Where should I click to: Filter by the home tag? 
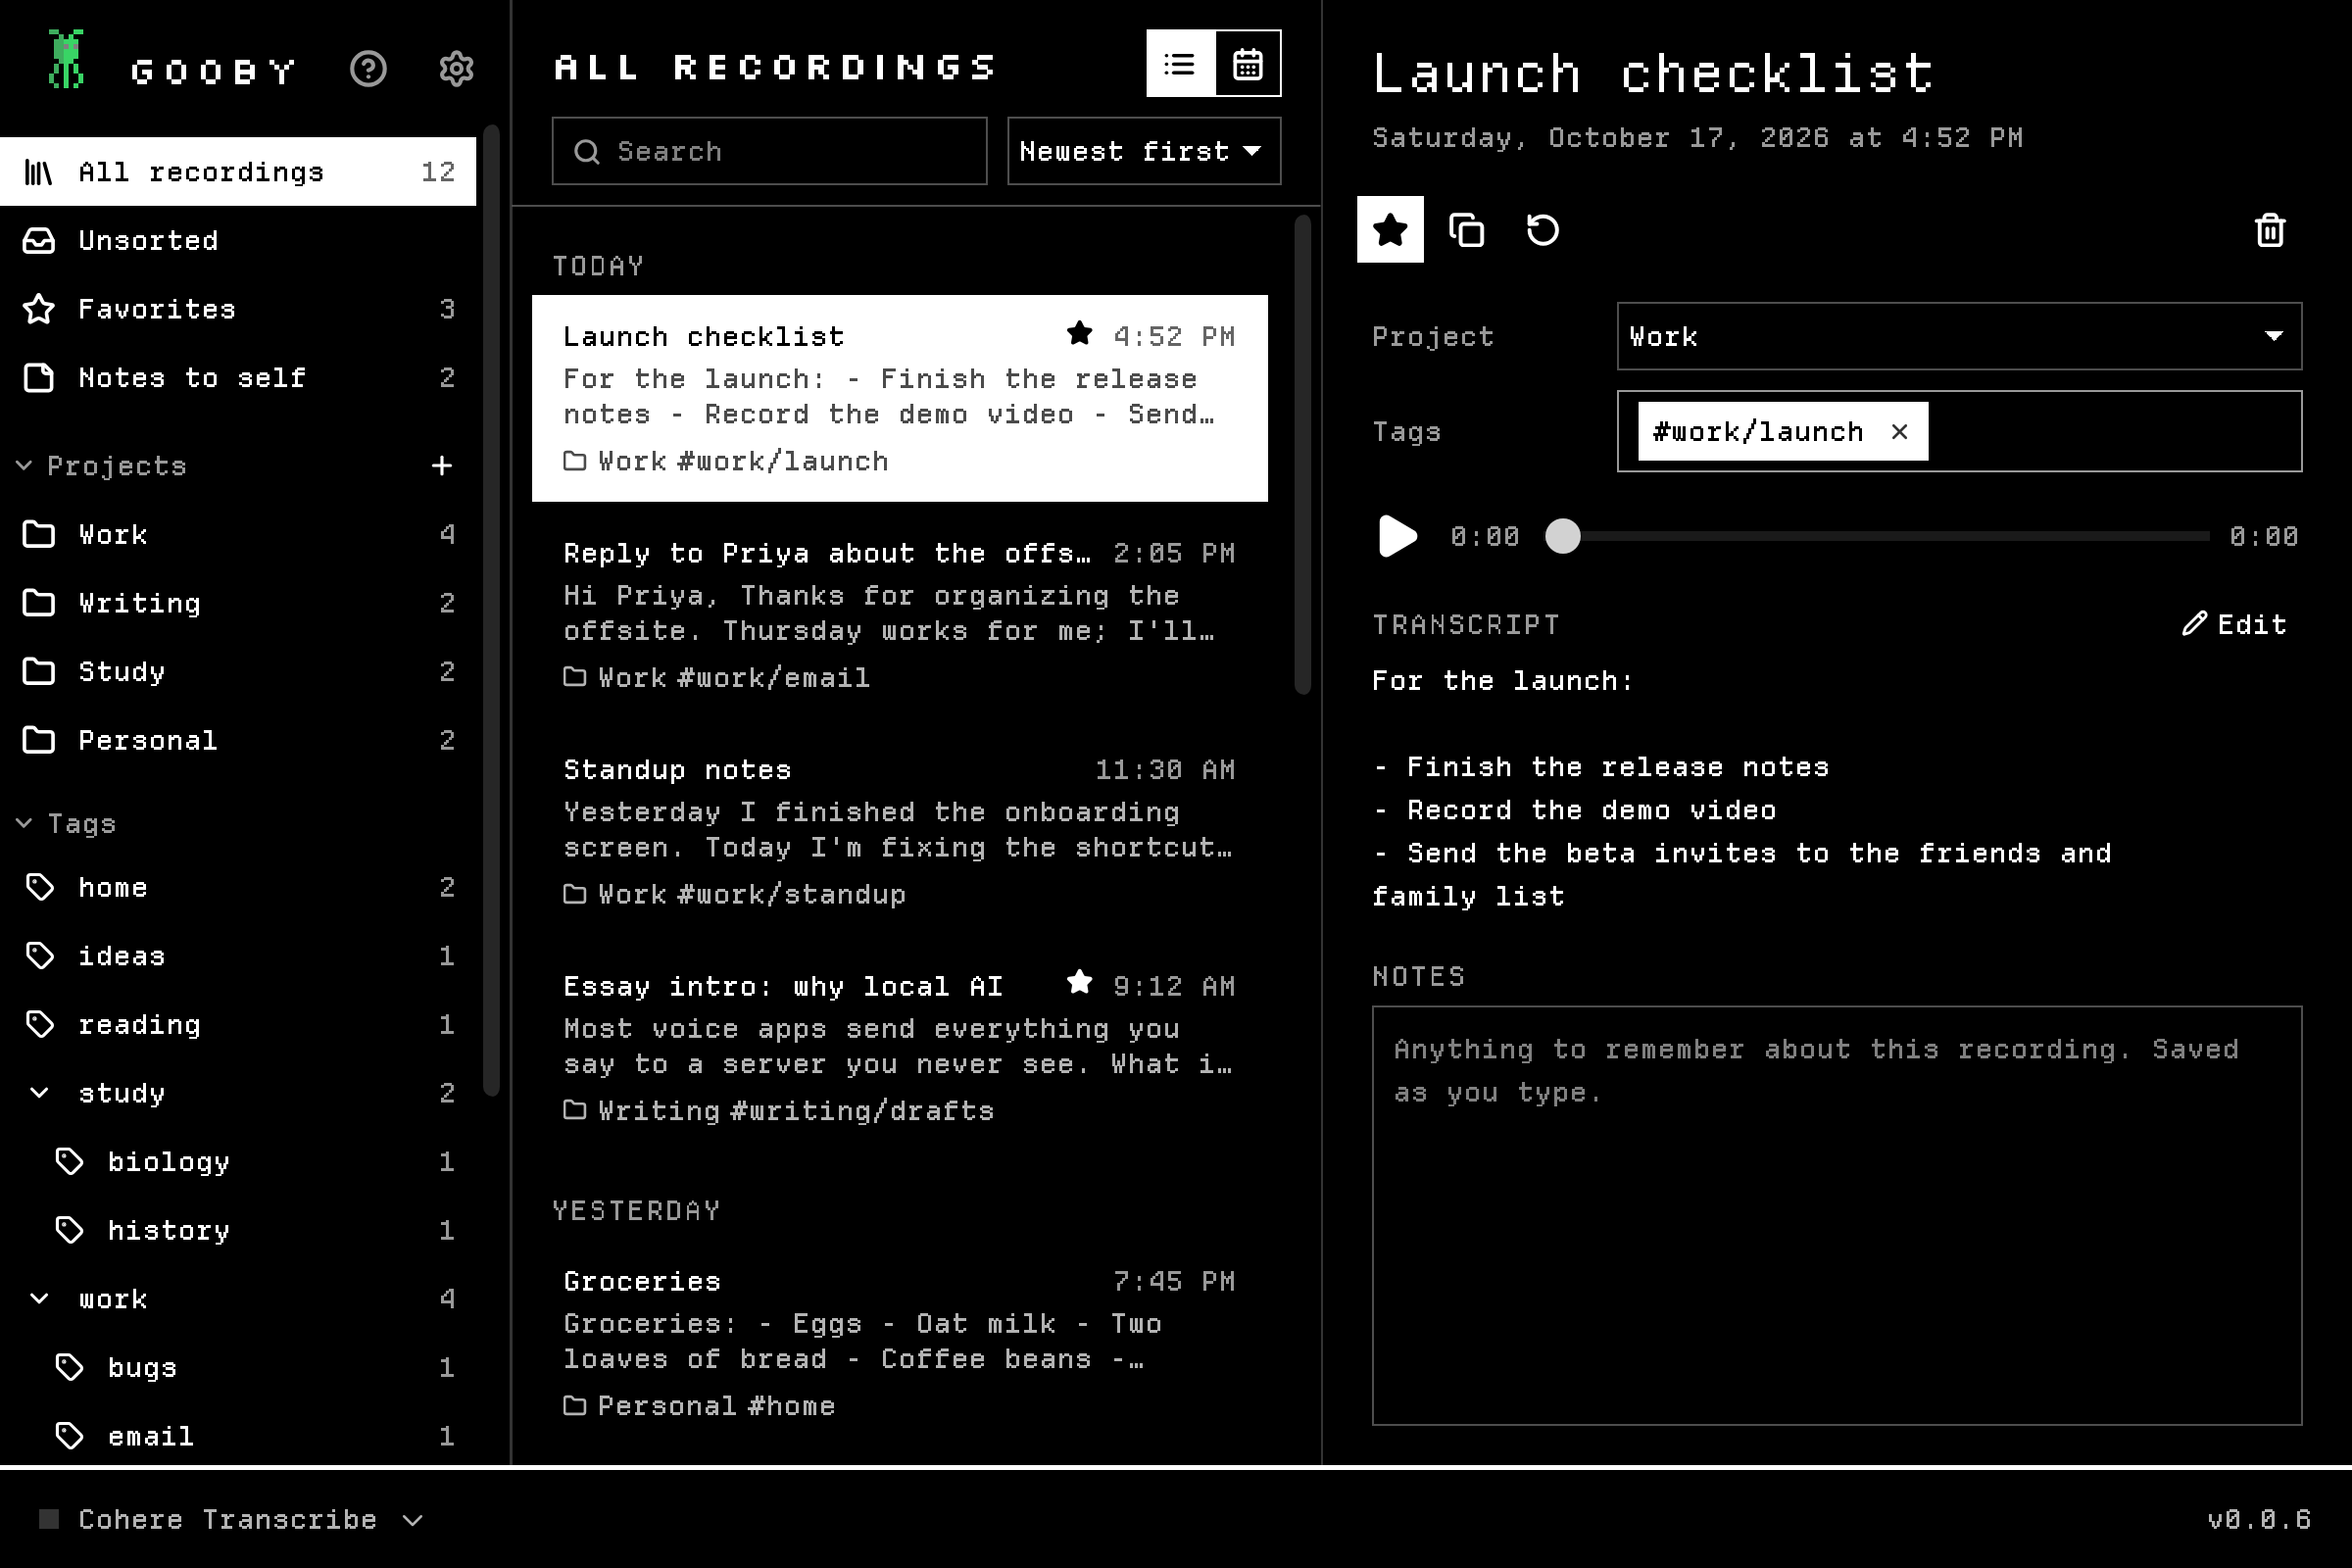pyautogui.click(x=238, y=888)
